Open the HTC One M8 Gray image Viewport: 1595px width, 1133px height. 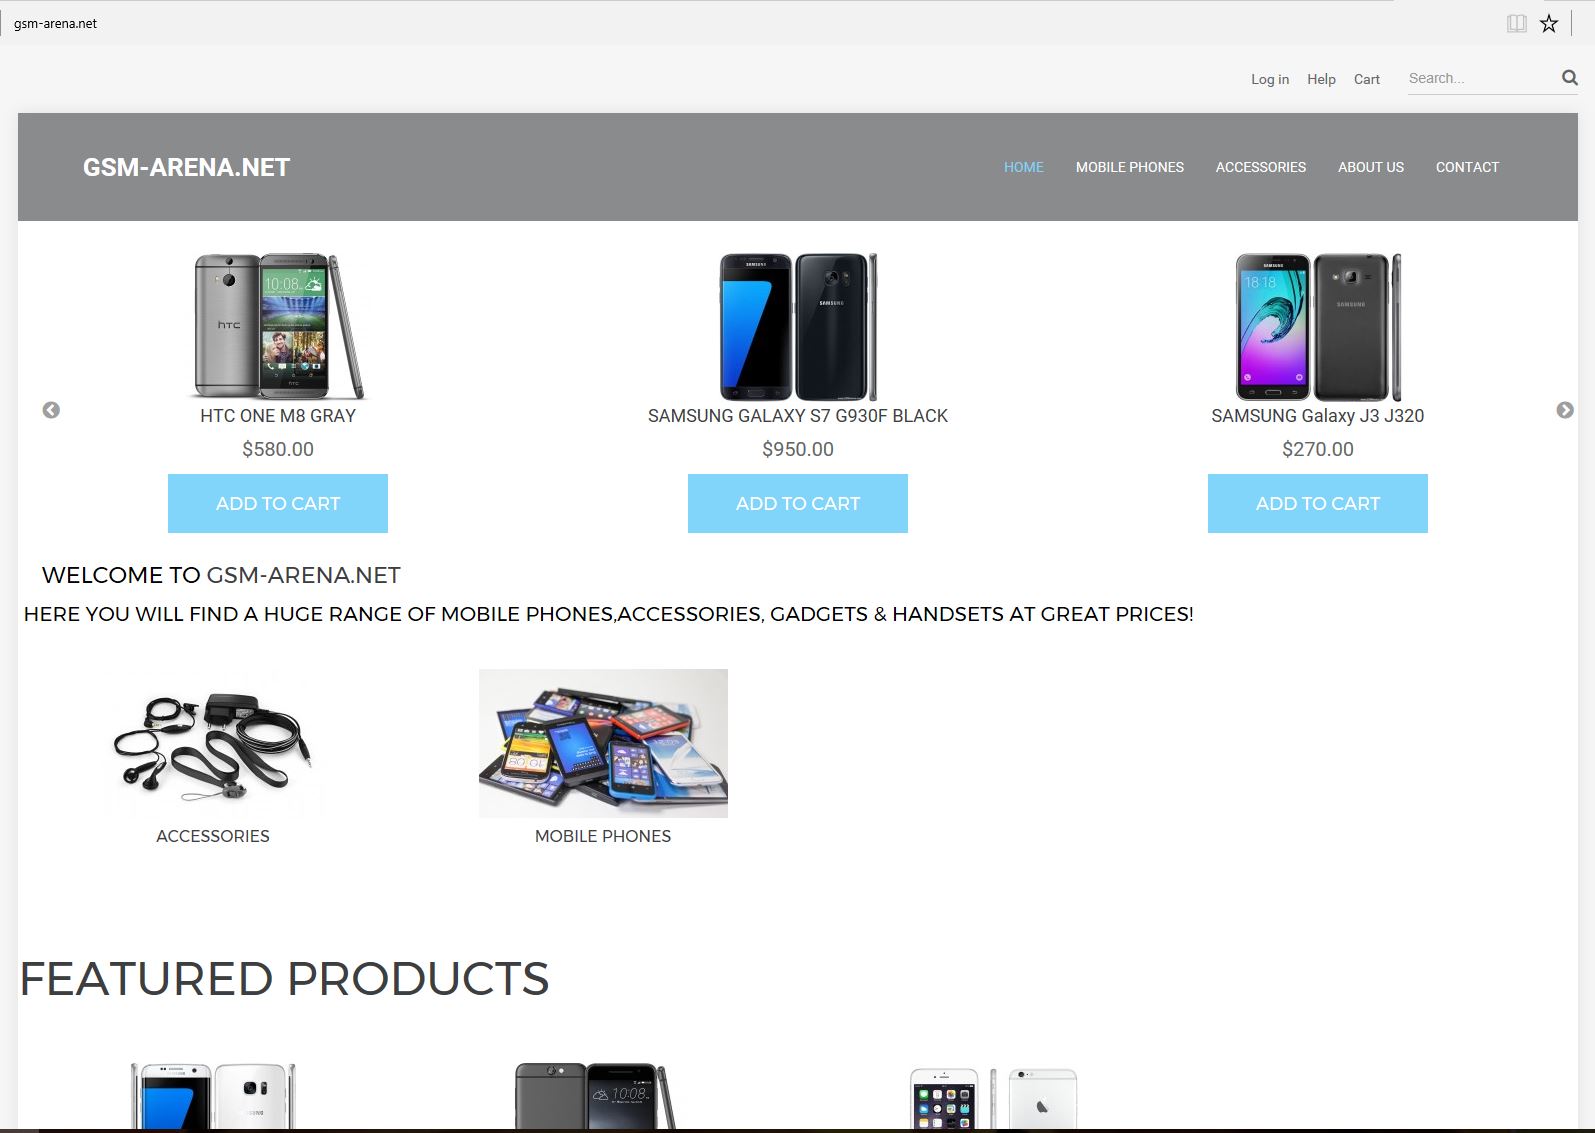coord(278,326)
